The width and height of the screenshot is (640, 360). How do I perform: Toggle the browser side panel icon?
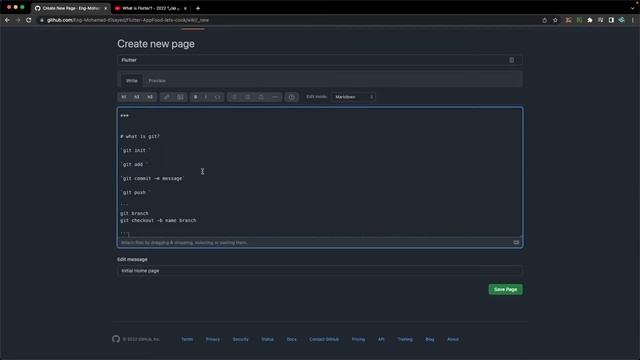tap(611, 20)
